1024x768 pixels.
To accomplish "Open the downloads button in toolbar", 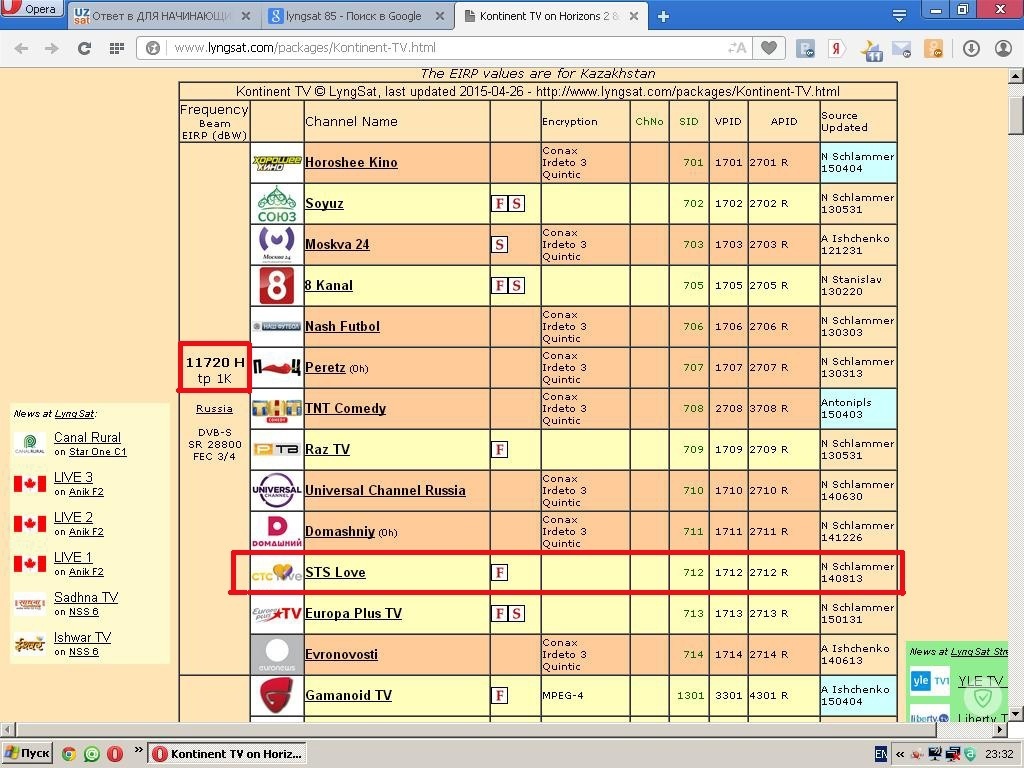I will click(971, 48).
